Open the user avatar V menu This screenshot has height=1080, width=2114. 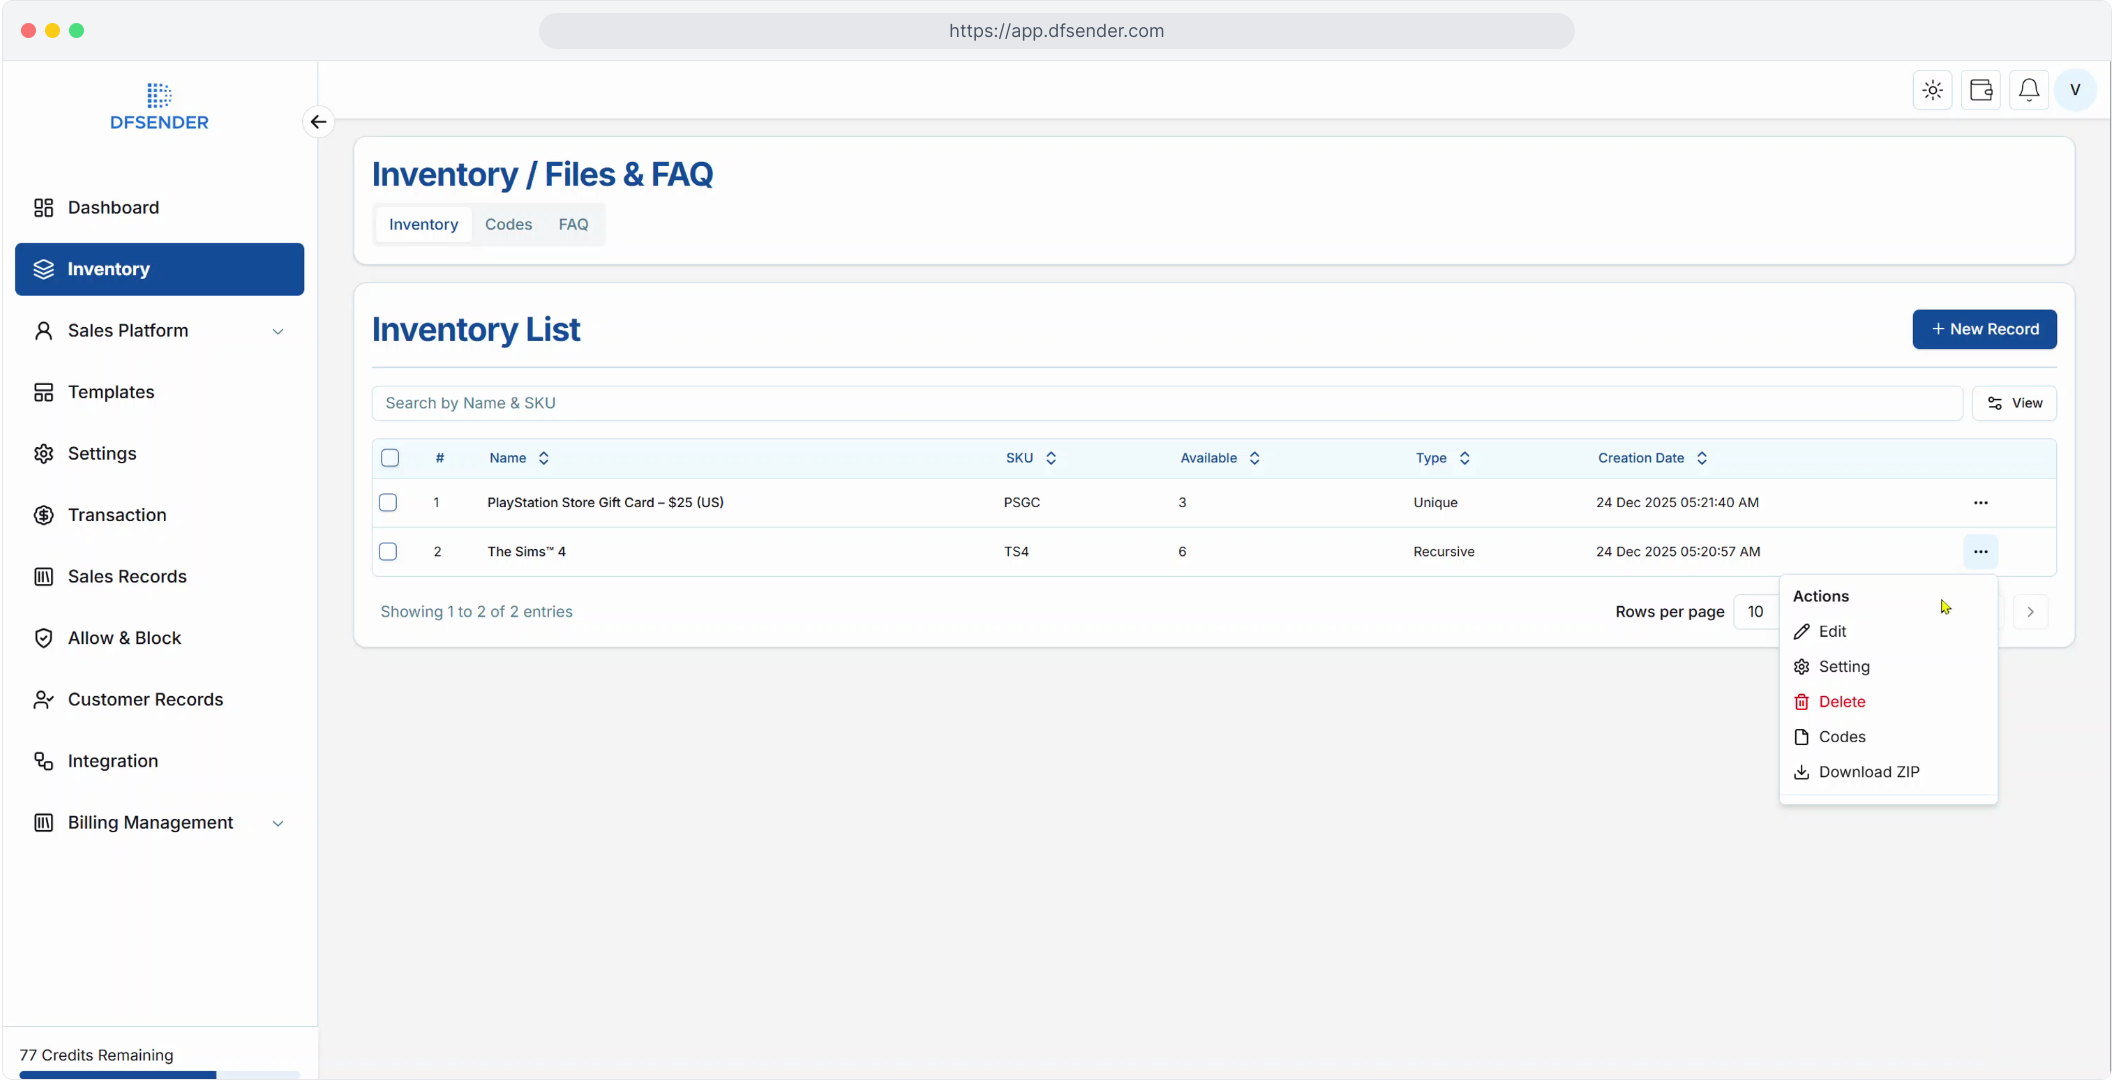[x=2075, y=90]
